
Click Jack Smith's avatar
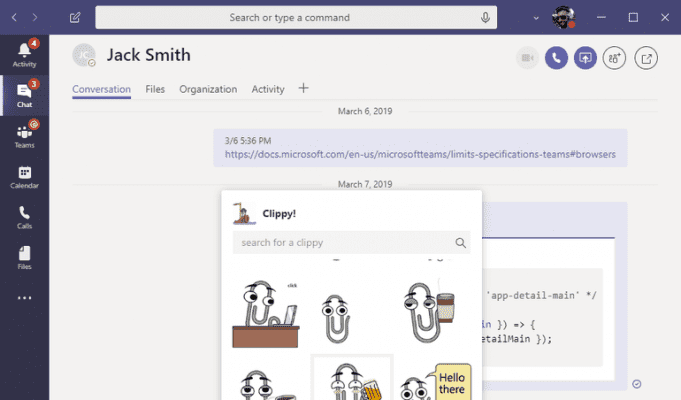84,55
